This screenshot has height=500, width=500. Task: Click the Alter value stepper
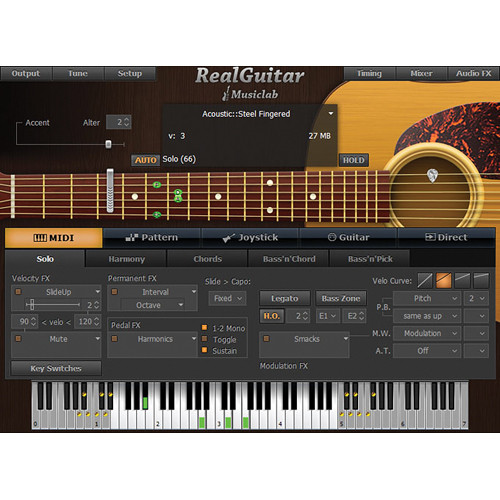point(119,122)
